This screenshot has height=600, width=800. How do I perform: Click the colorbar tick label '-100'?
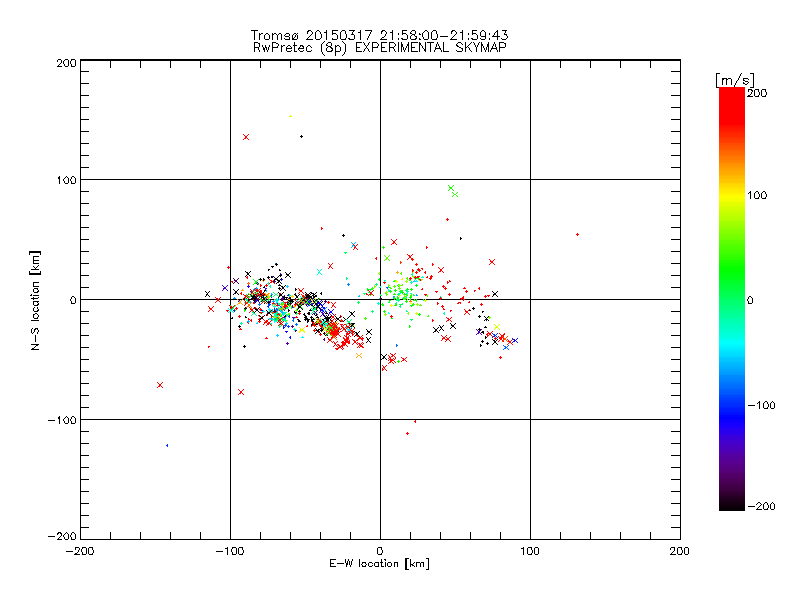pos(761,405)
